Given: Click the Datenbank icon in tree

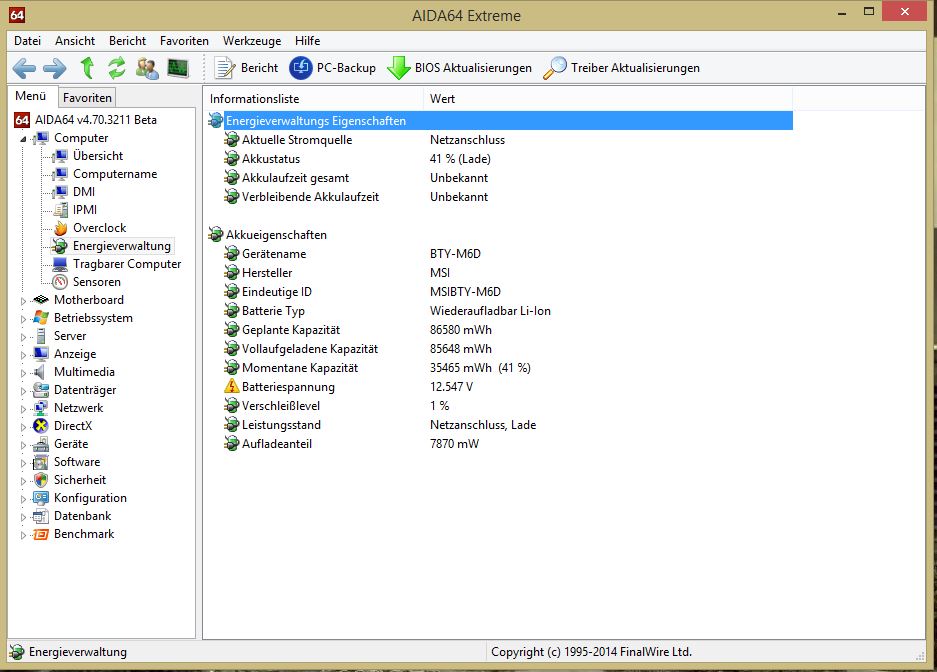Looking at the screenshot, I should [x=41, y=516].
